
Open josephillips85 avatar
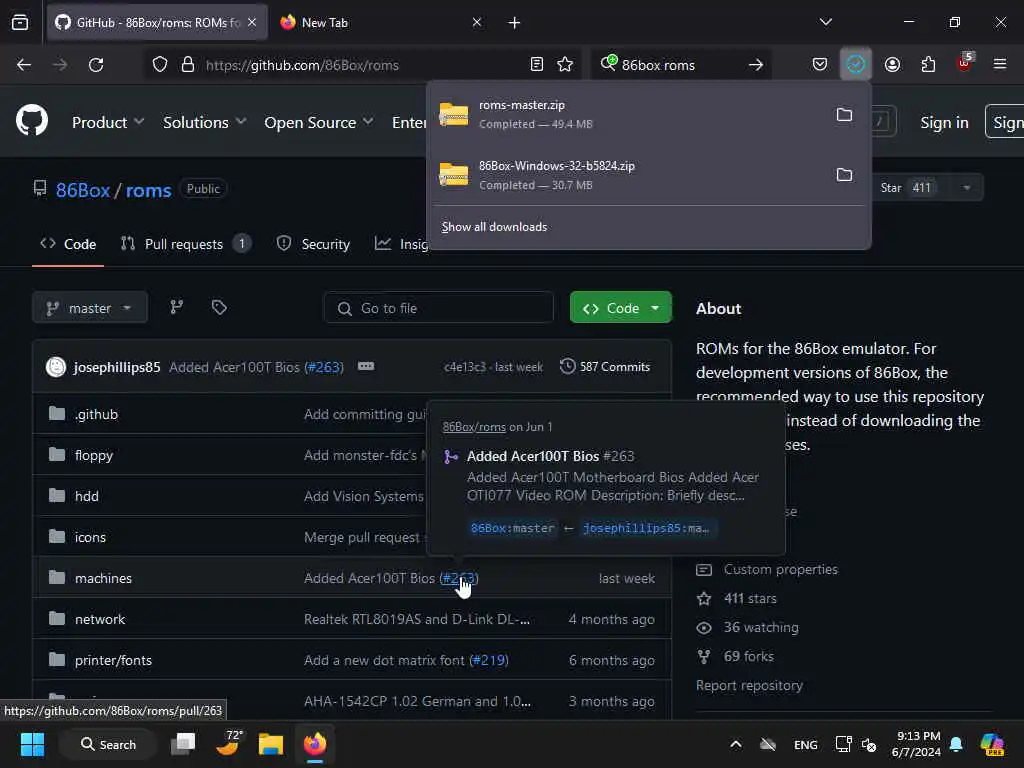click(56, 367)
